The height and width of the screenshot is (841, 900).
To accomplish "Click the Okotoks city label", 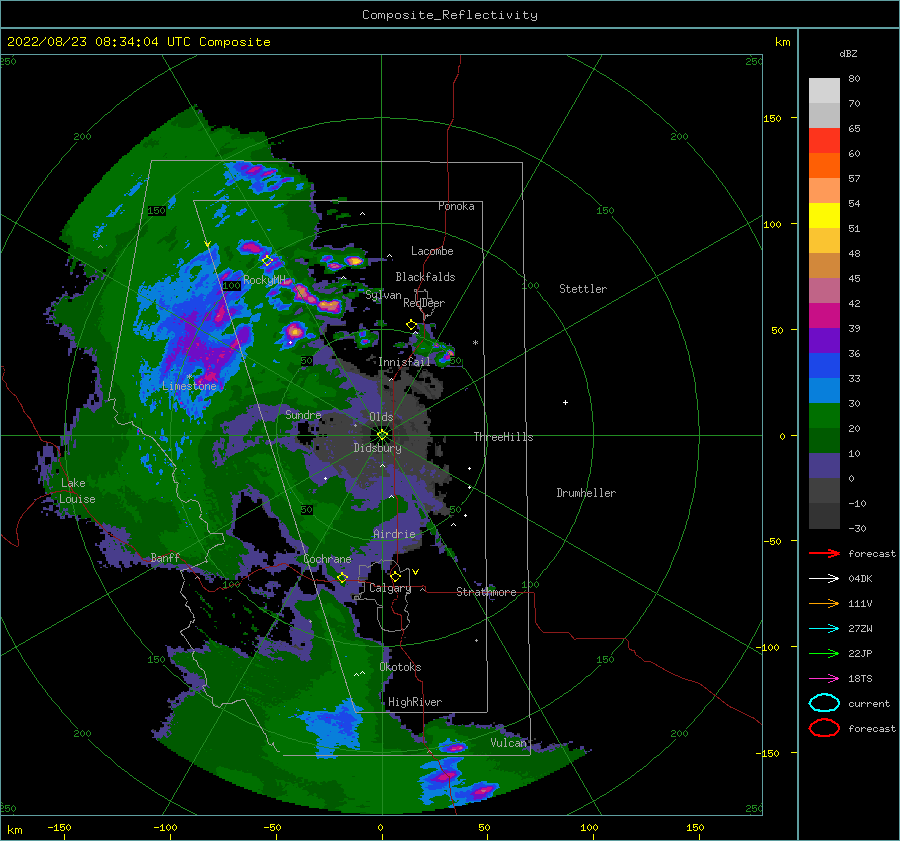I will point(400,667).
